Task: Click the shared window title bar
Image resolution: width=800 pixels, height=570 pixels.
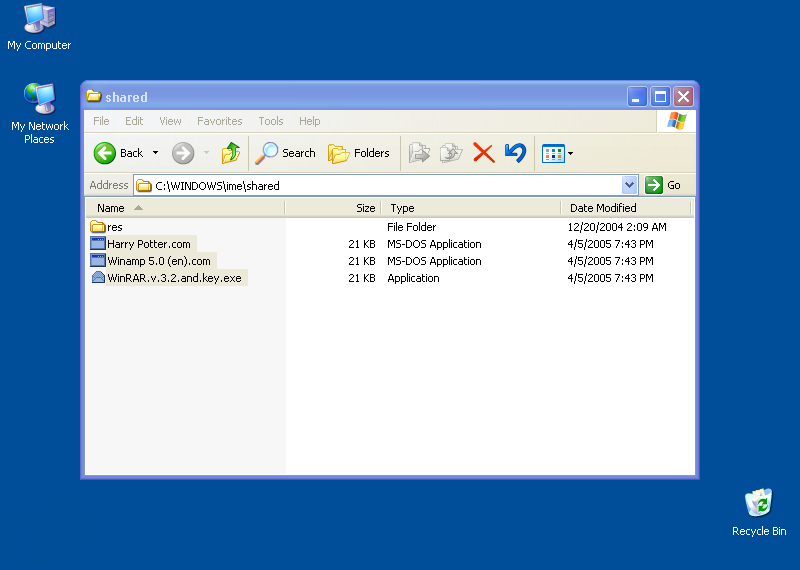Action: point(357,96)
